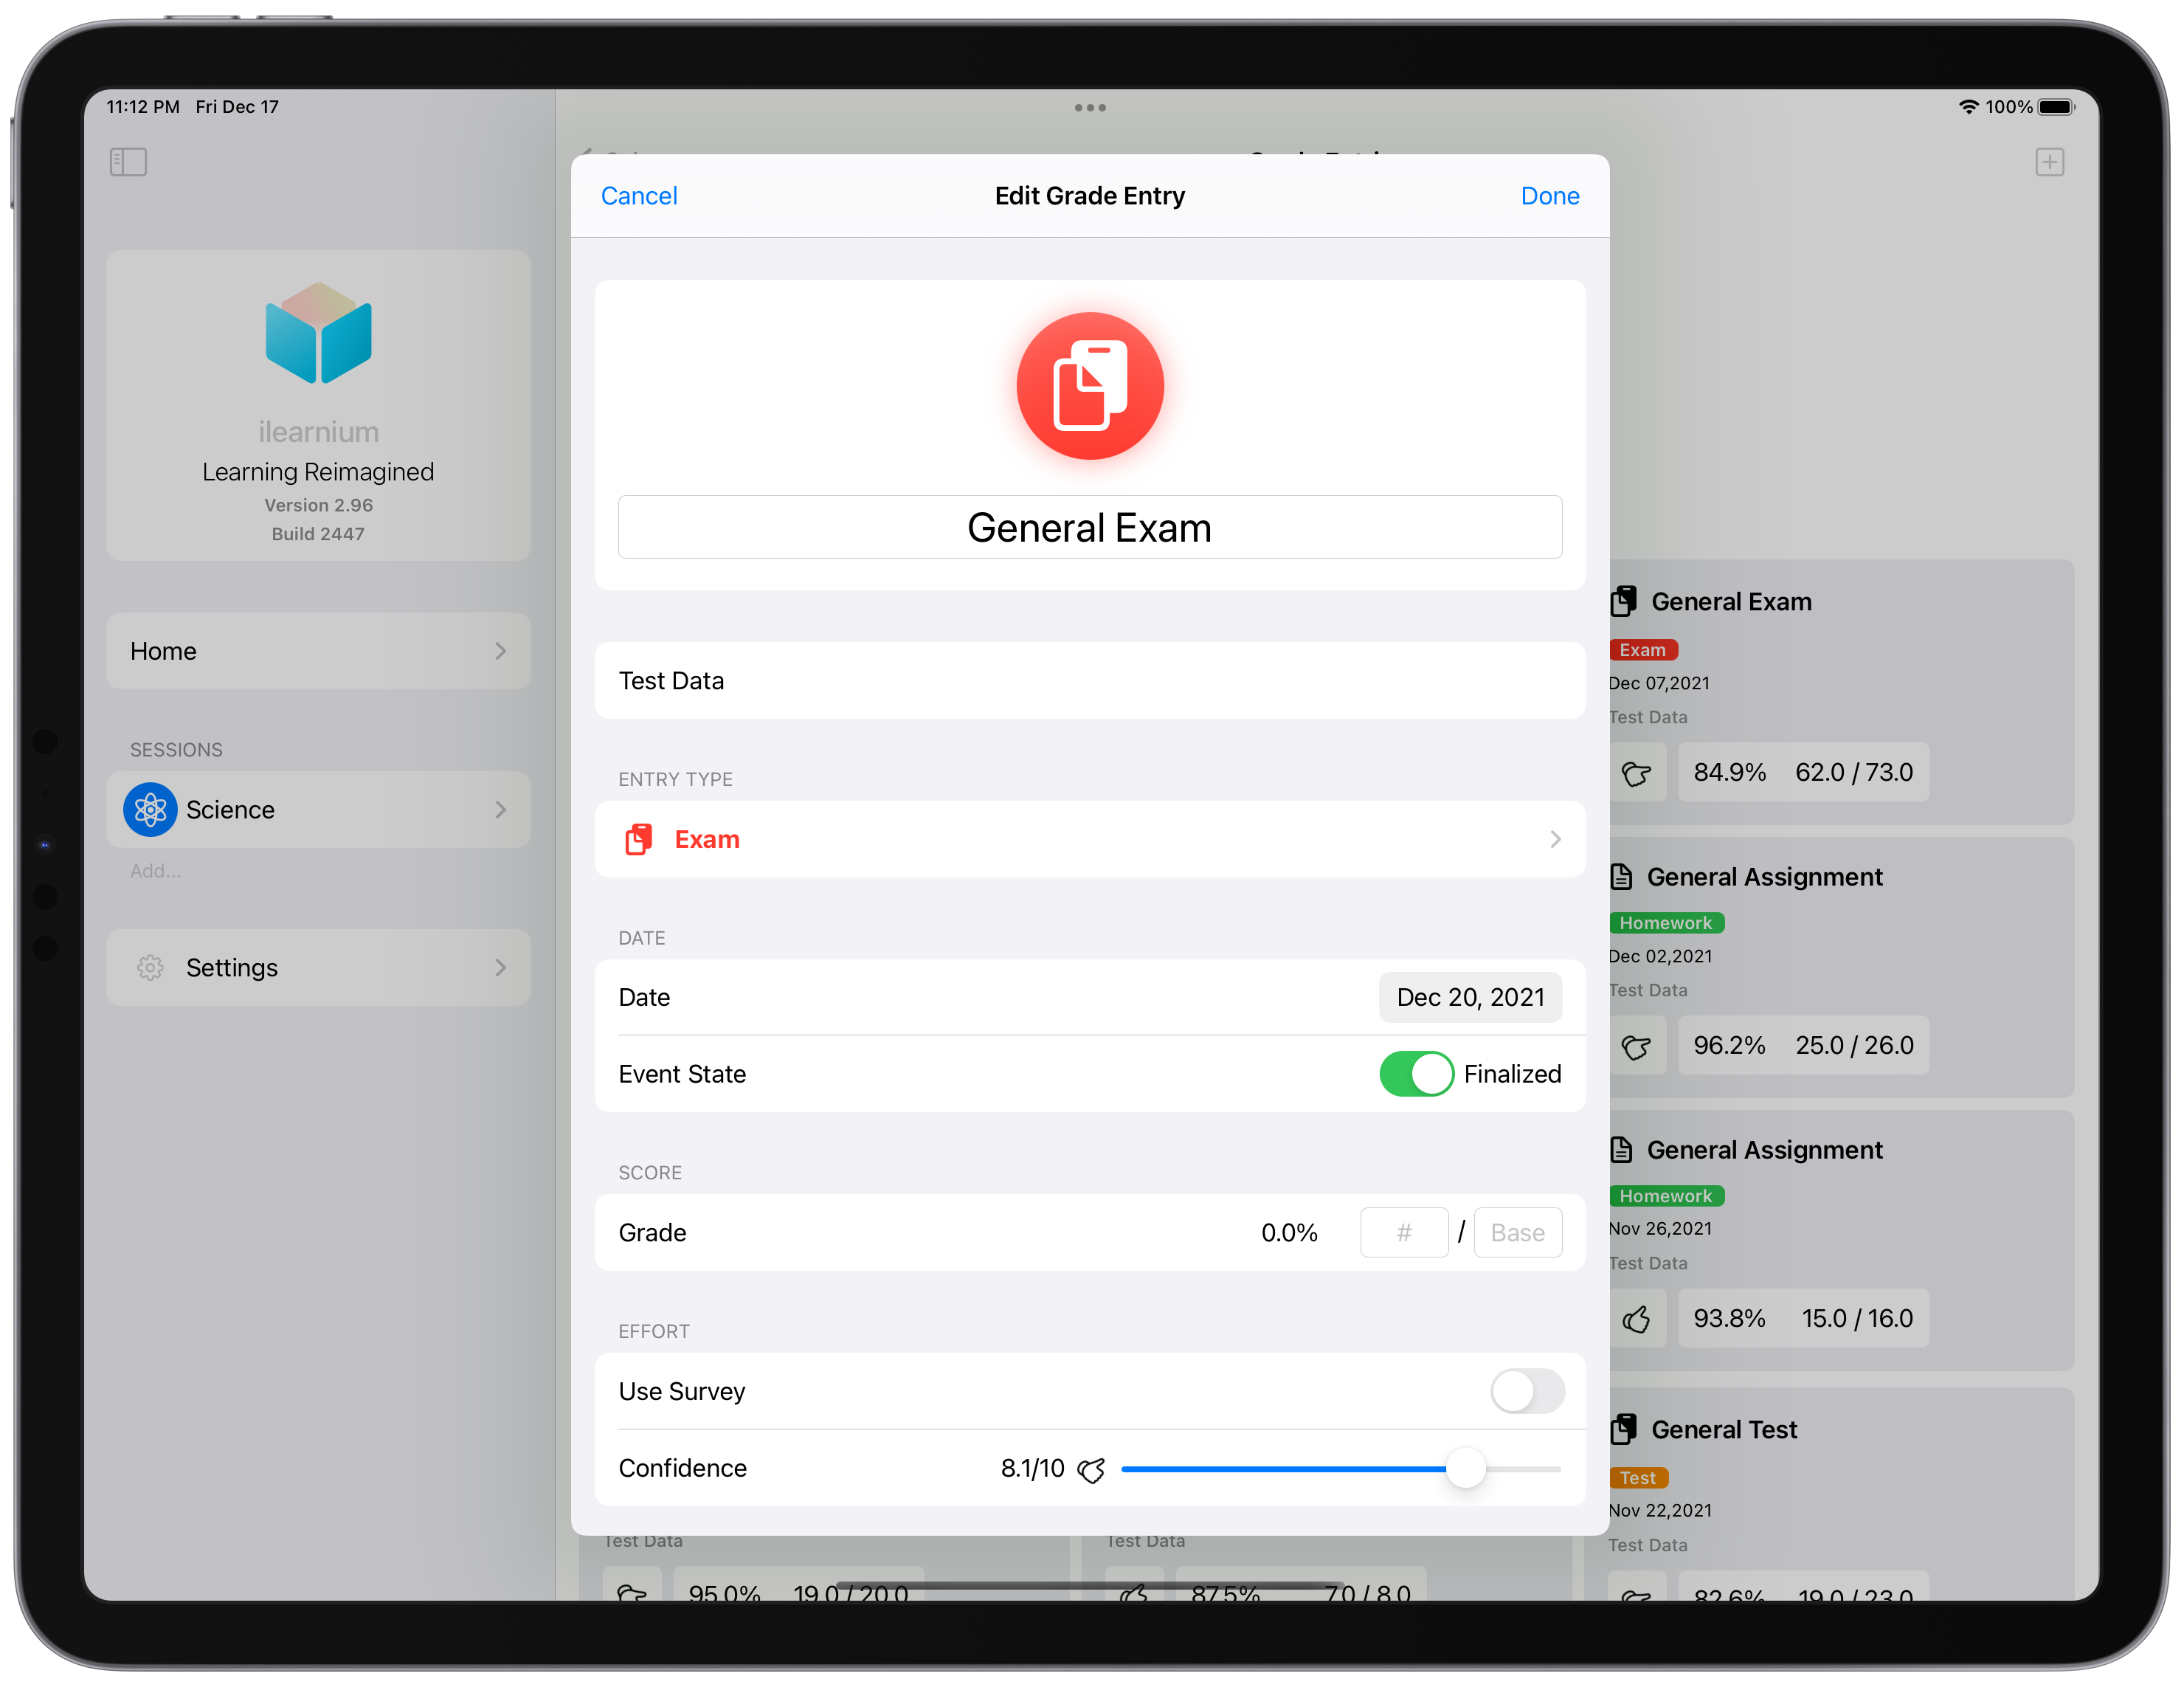The image size is (2184, 1690).
Task: Open the Dec 20, 2021 date picker
Action: click(1469, 997)
